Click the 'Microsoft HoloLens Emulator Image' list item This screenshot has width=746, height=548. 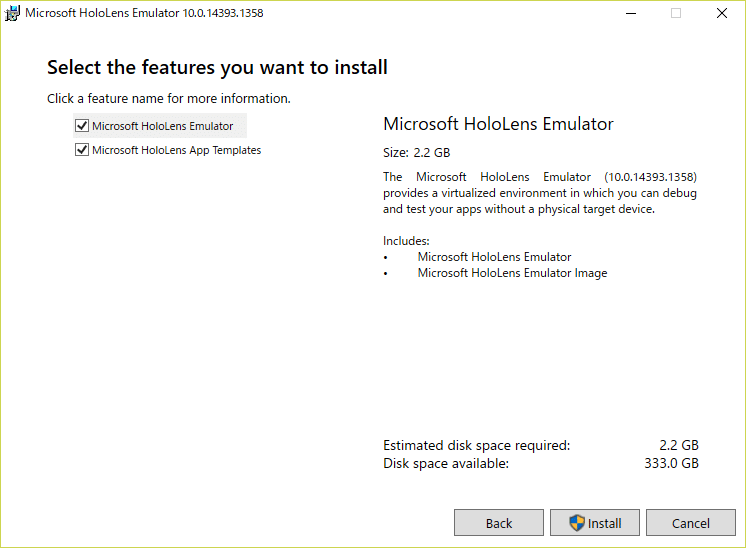click(512, 273)
